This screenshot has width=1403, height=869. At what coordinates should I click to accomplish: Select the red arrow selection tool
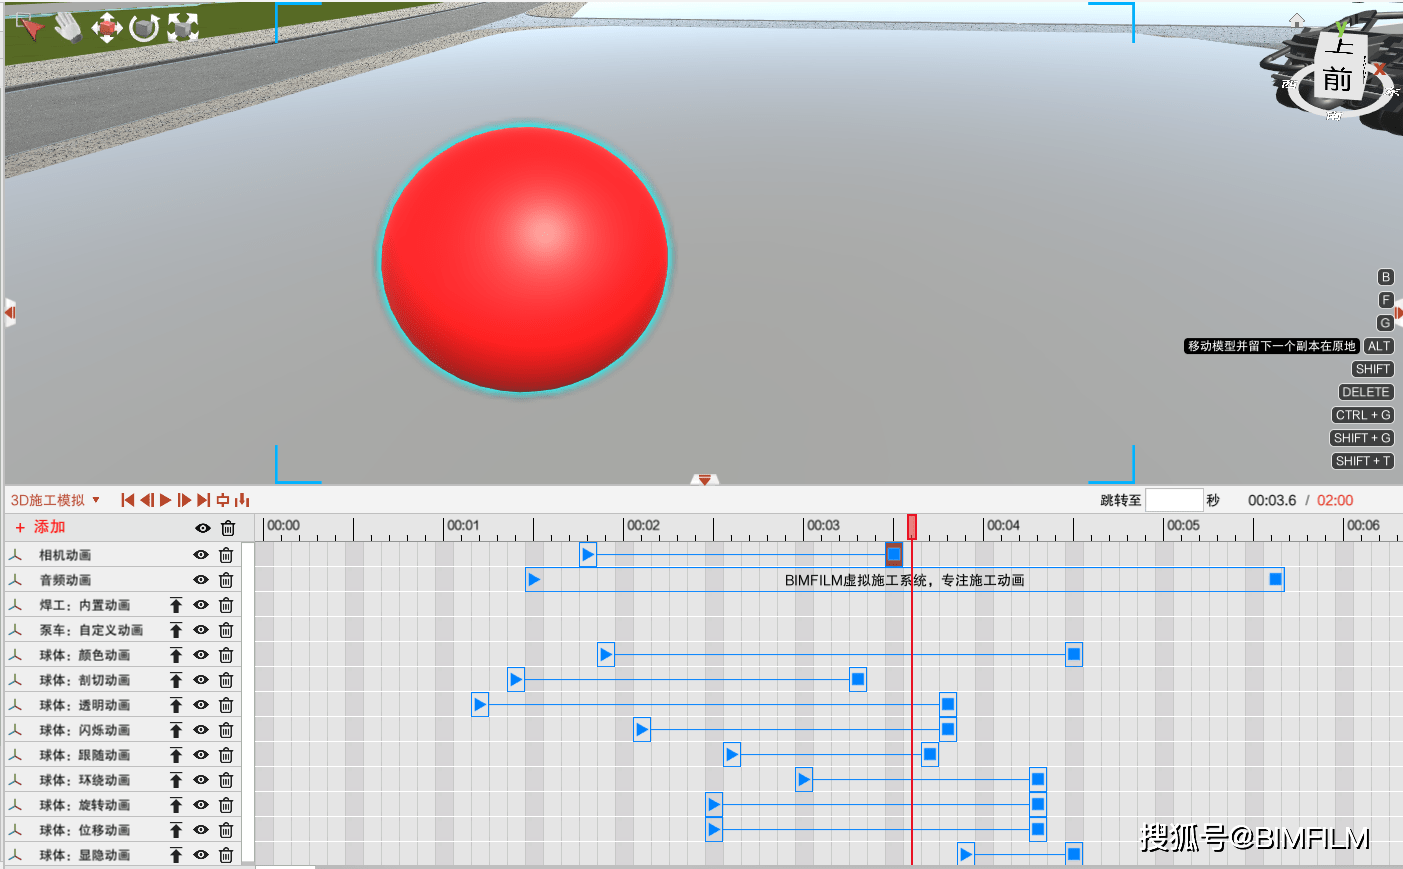pyautogui.click(x=30, y=27)
